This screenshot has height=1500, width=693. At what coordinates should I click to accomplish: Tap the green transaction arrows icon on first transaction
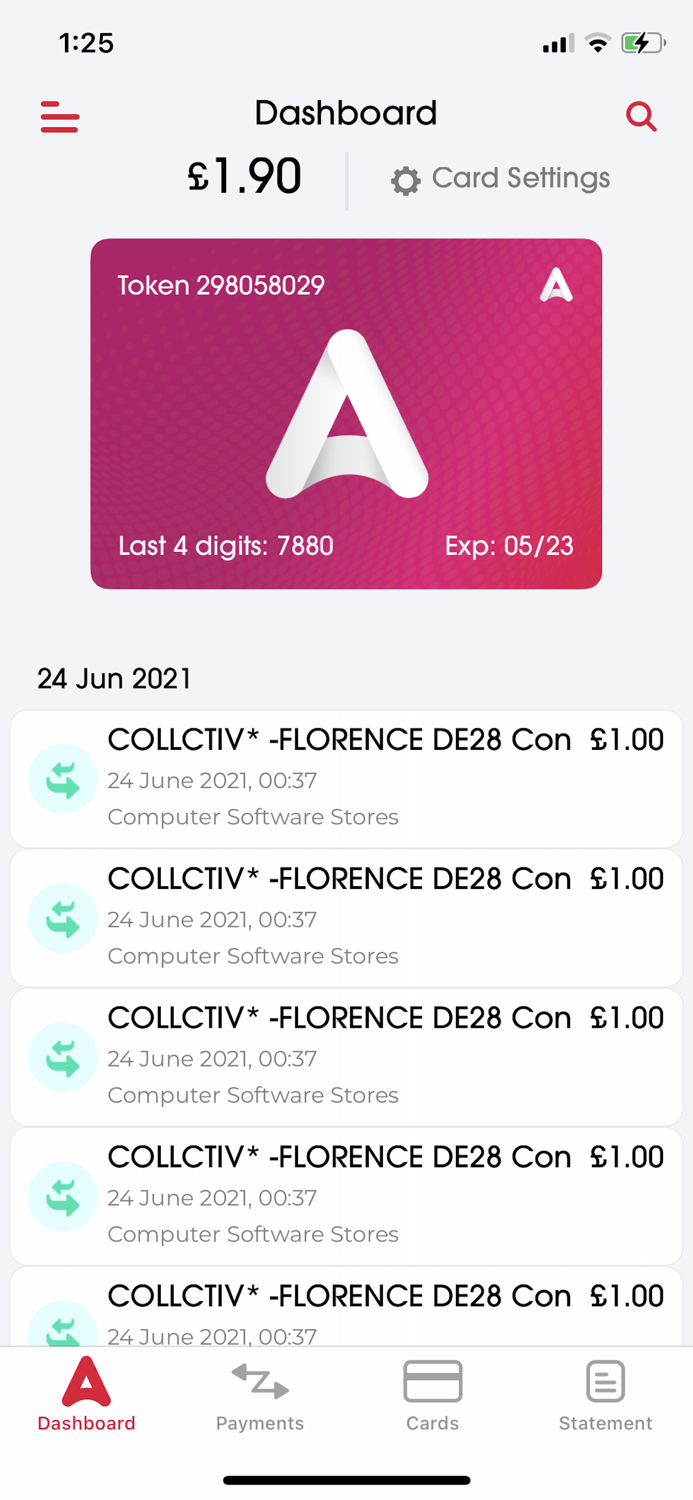62,779
